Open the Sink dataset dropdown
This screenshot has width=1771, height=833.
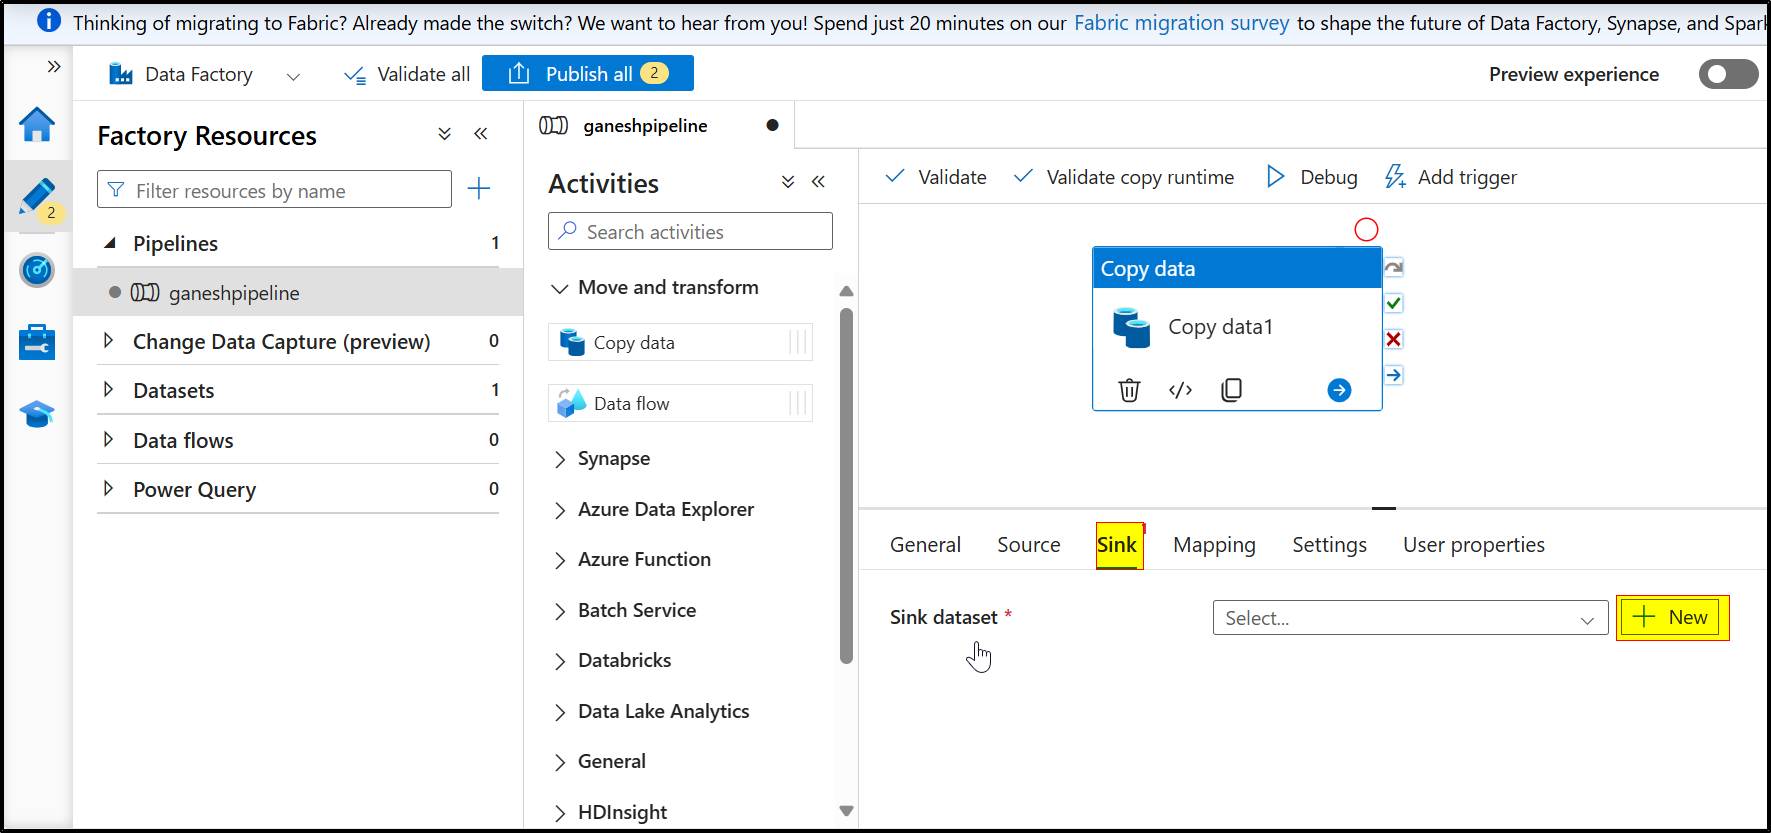point(1409,618)
